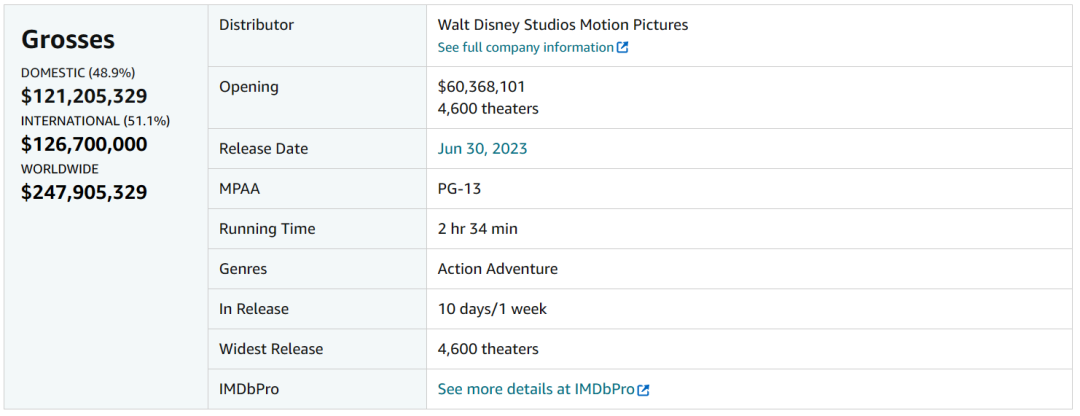Select the international gross figure $126,700,000
The height and width of the screenshot is (416, 1080).
point(84,144)
